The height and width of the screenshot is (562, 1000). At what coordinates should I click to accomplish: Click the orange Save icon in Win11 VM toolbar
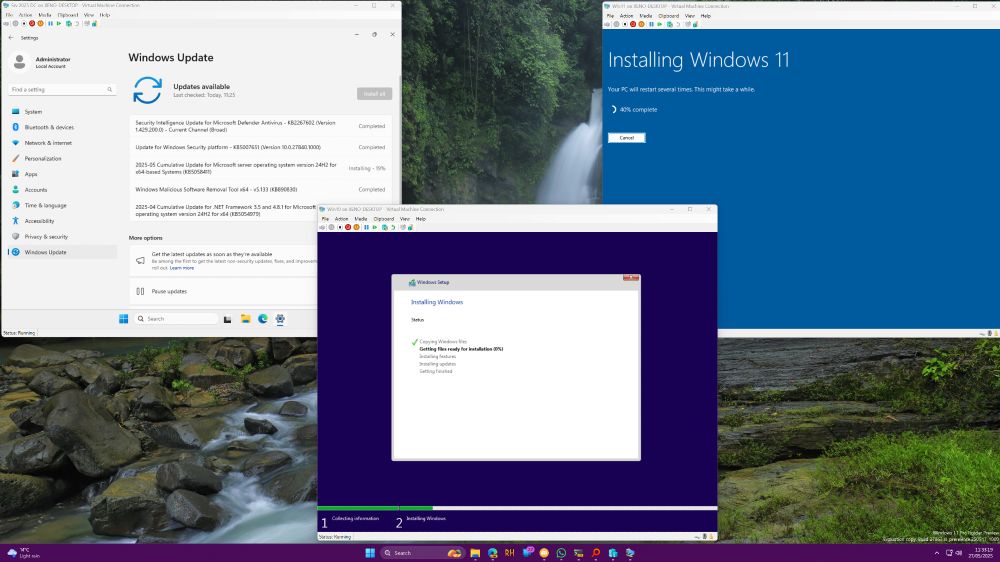[642, 24]
